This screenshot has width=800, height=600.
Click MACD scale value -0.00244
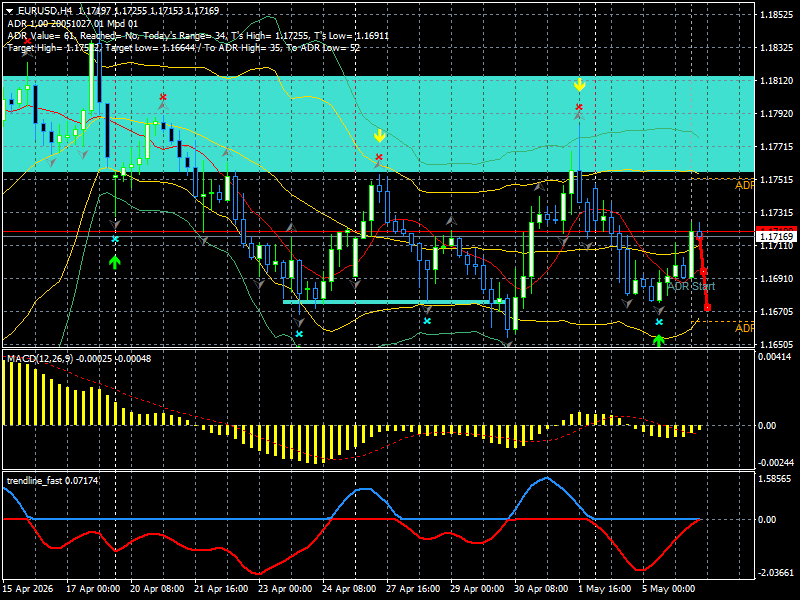775,463
